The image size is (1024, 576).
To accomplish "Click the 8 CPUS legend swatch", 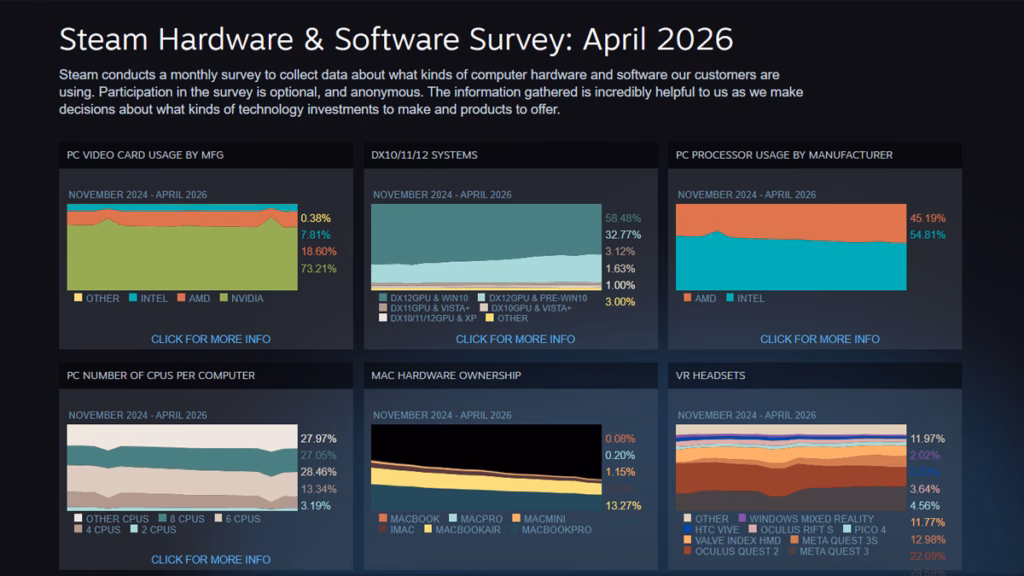I will click(x=163, y=519).
